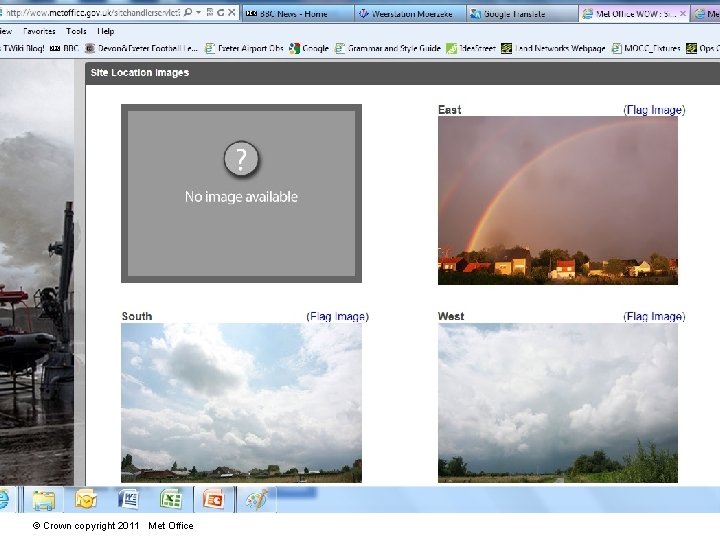Switch to the Weerstation Moerzeke tab
The image size is (720, 540).
[x=410, y=14]
